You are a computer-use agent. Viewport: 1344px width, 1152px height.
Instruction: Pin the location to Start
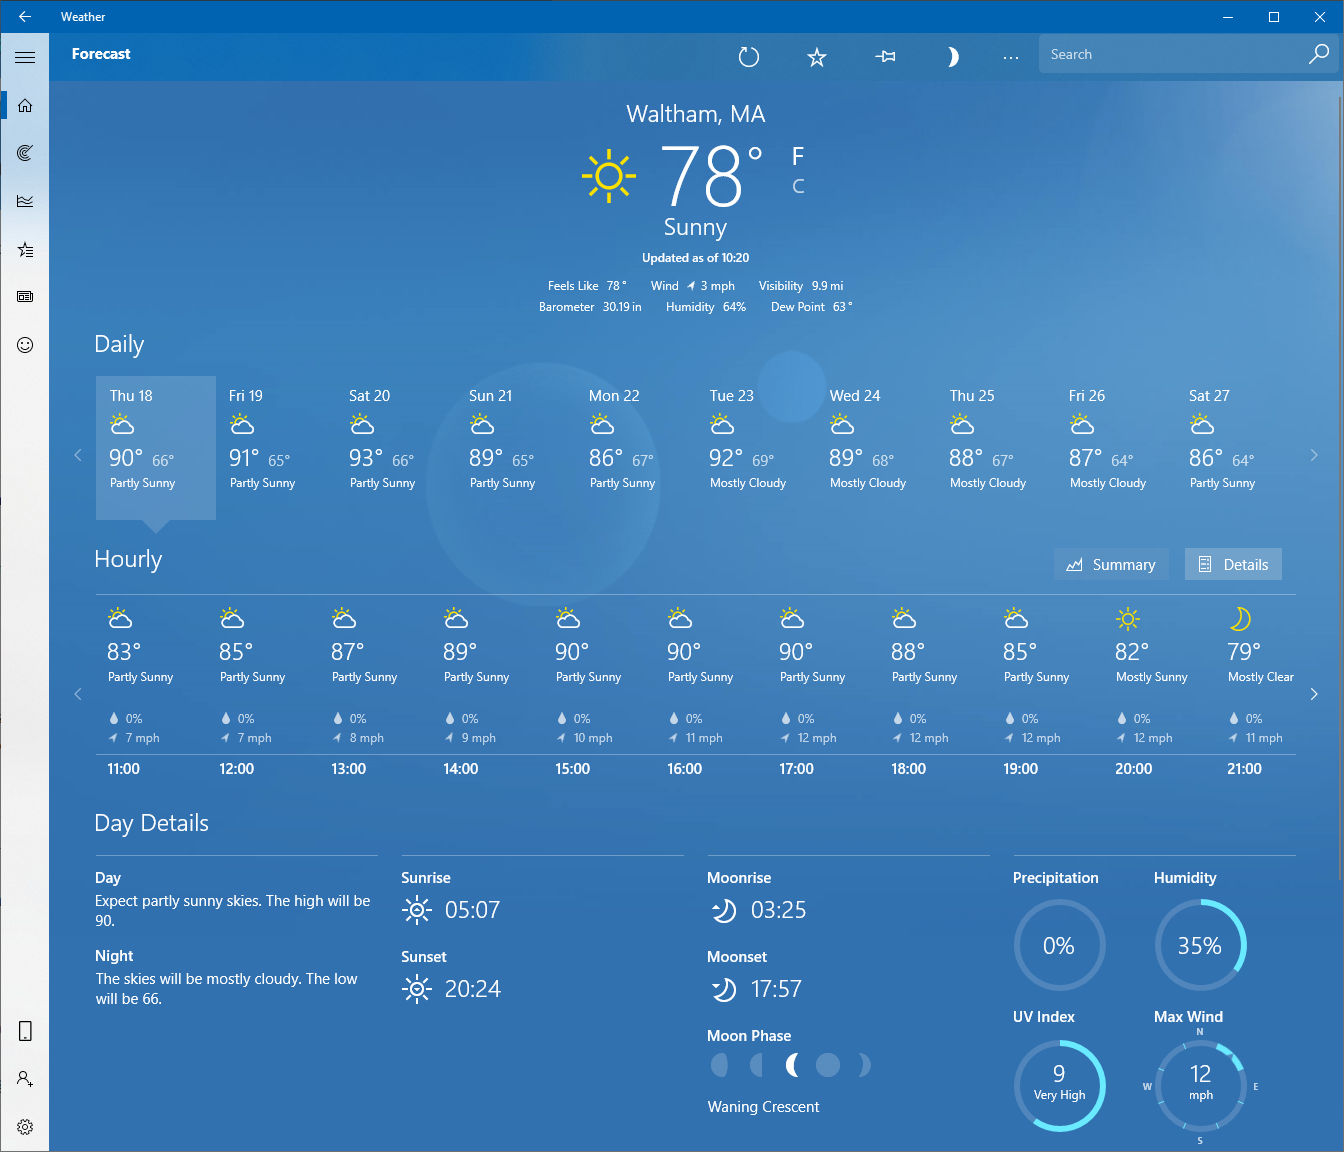tap(885, 57)
